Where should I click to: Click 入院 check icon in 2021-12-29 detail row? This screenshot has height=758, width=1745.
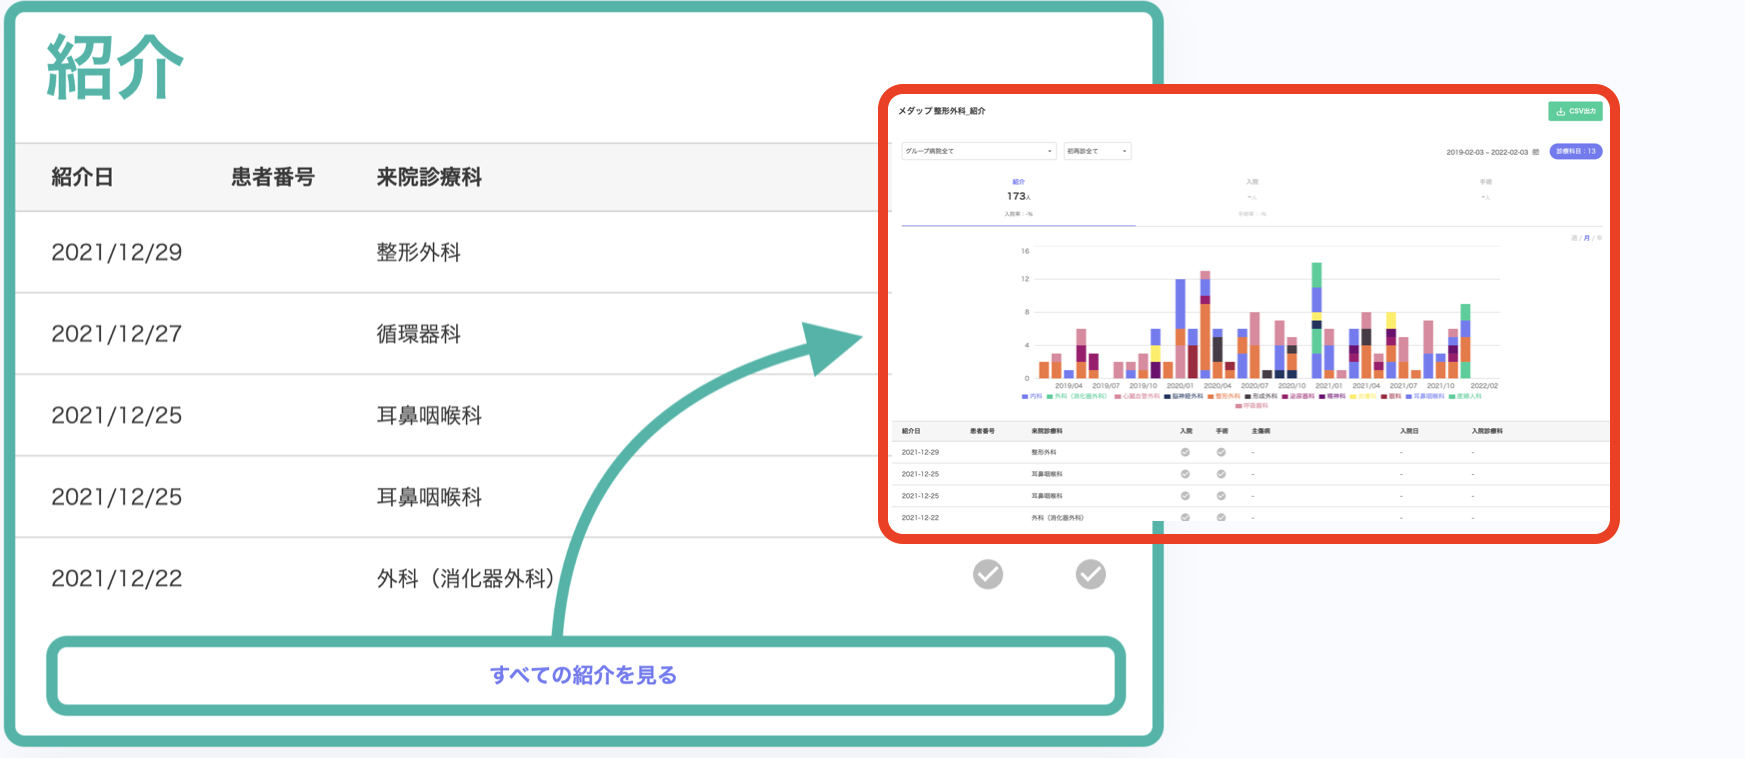[x=1185, y=452]
